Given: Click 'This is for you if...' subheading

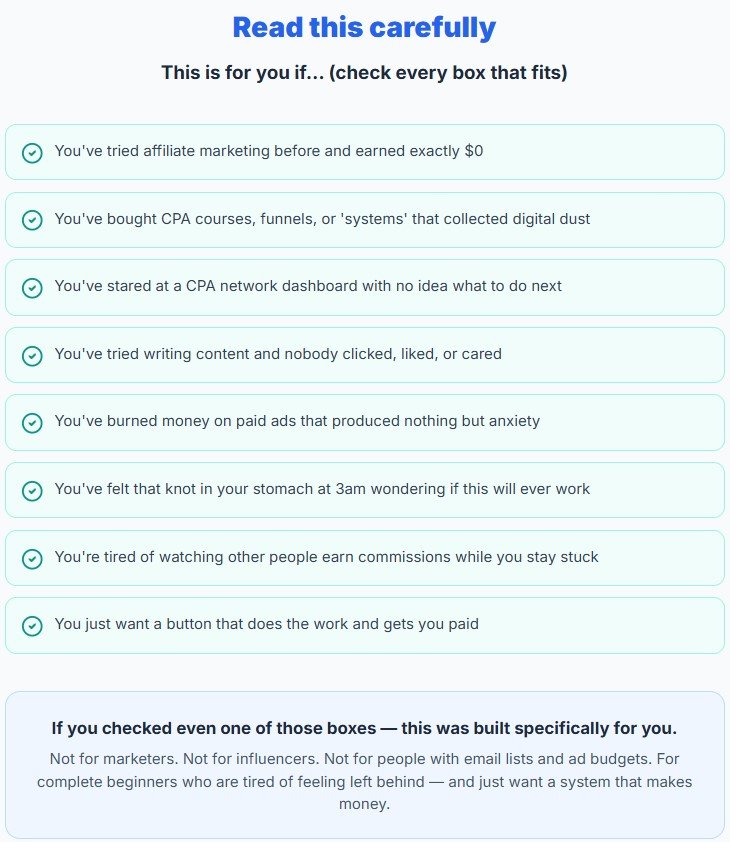Looking at the screenshot, I should [x=364, y=72].
